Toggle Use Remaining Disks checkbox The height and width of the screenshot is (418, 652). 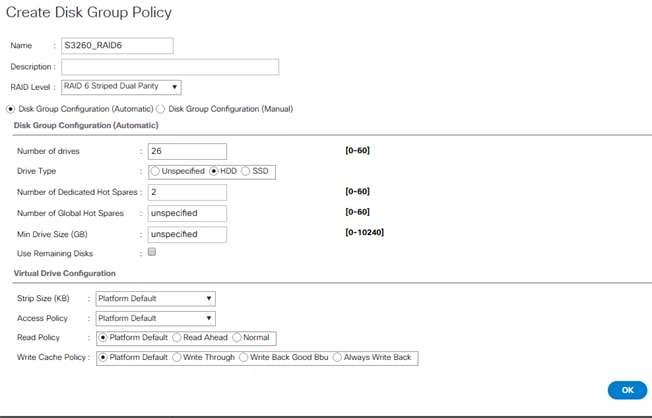(152, 252)
